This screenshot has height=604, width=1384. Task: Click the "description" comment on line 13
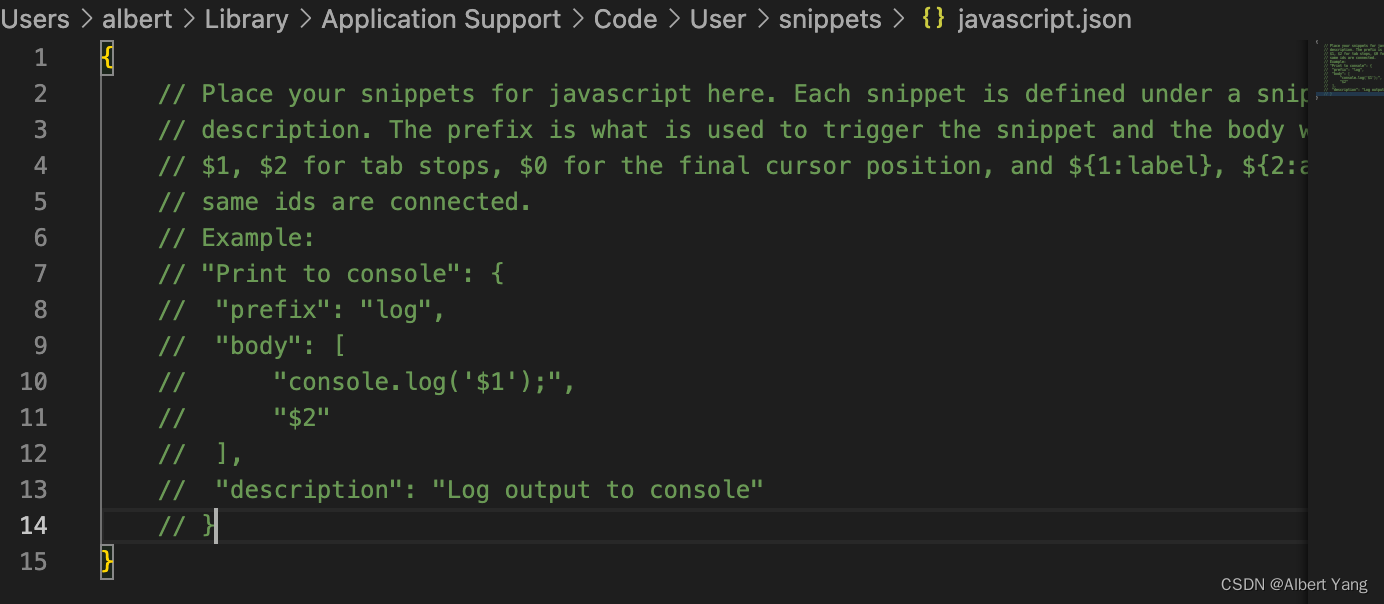coord(490,490)
